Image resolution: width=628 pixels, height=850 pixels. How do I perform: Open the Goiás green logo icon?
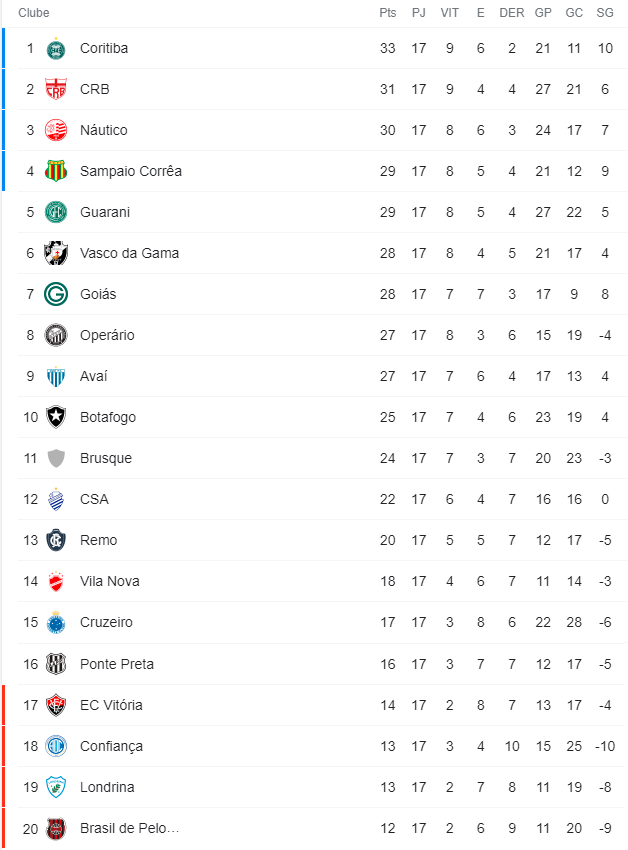[x=56, y=294]
